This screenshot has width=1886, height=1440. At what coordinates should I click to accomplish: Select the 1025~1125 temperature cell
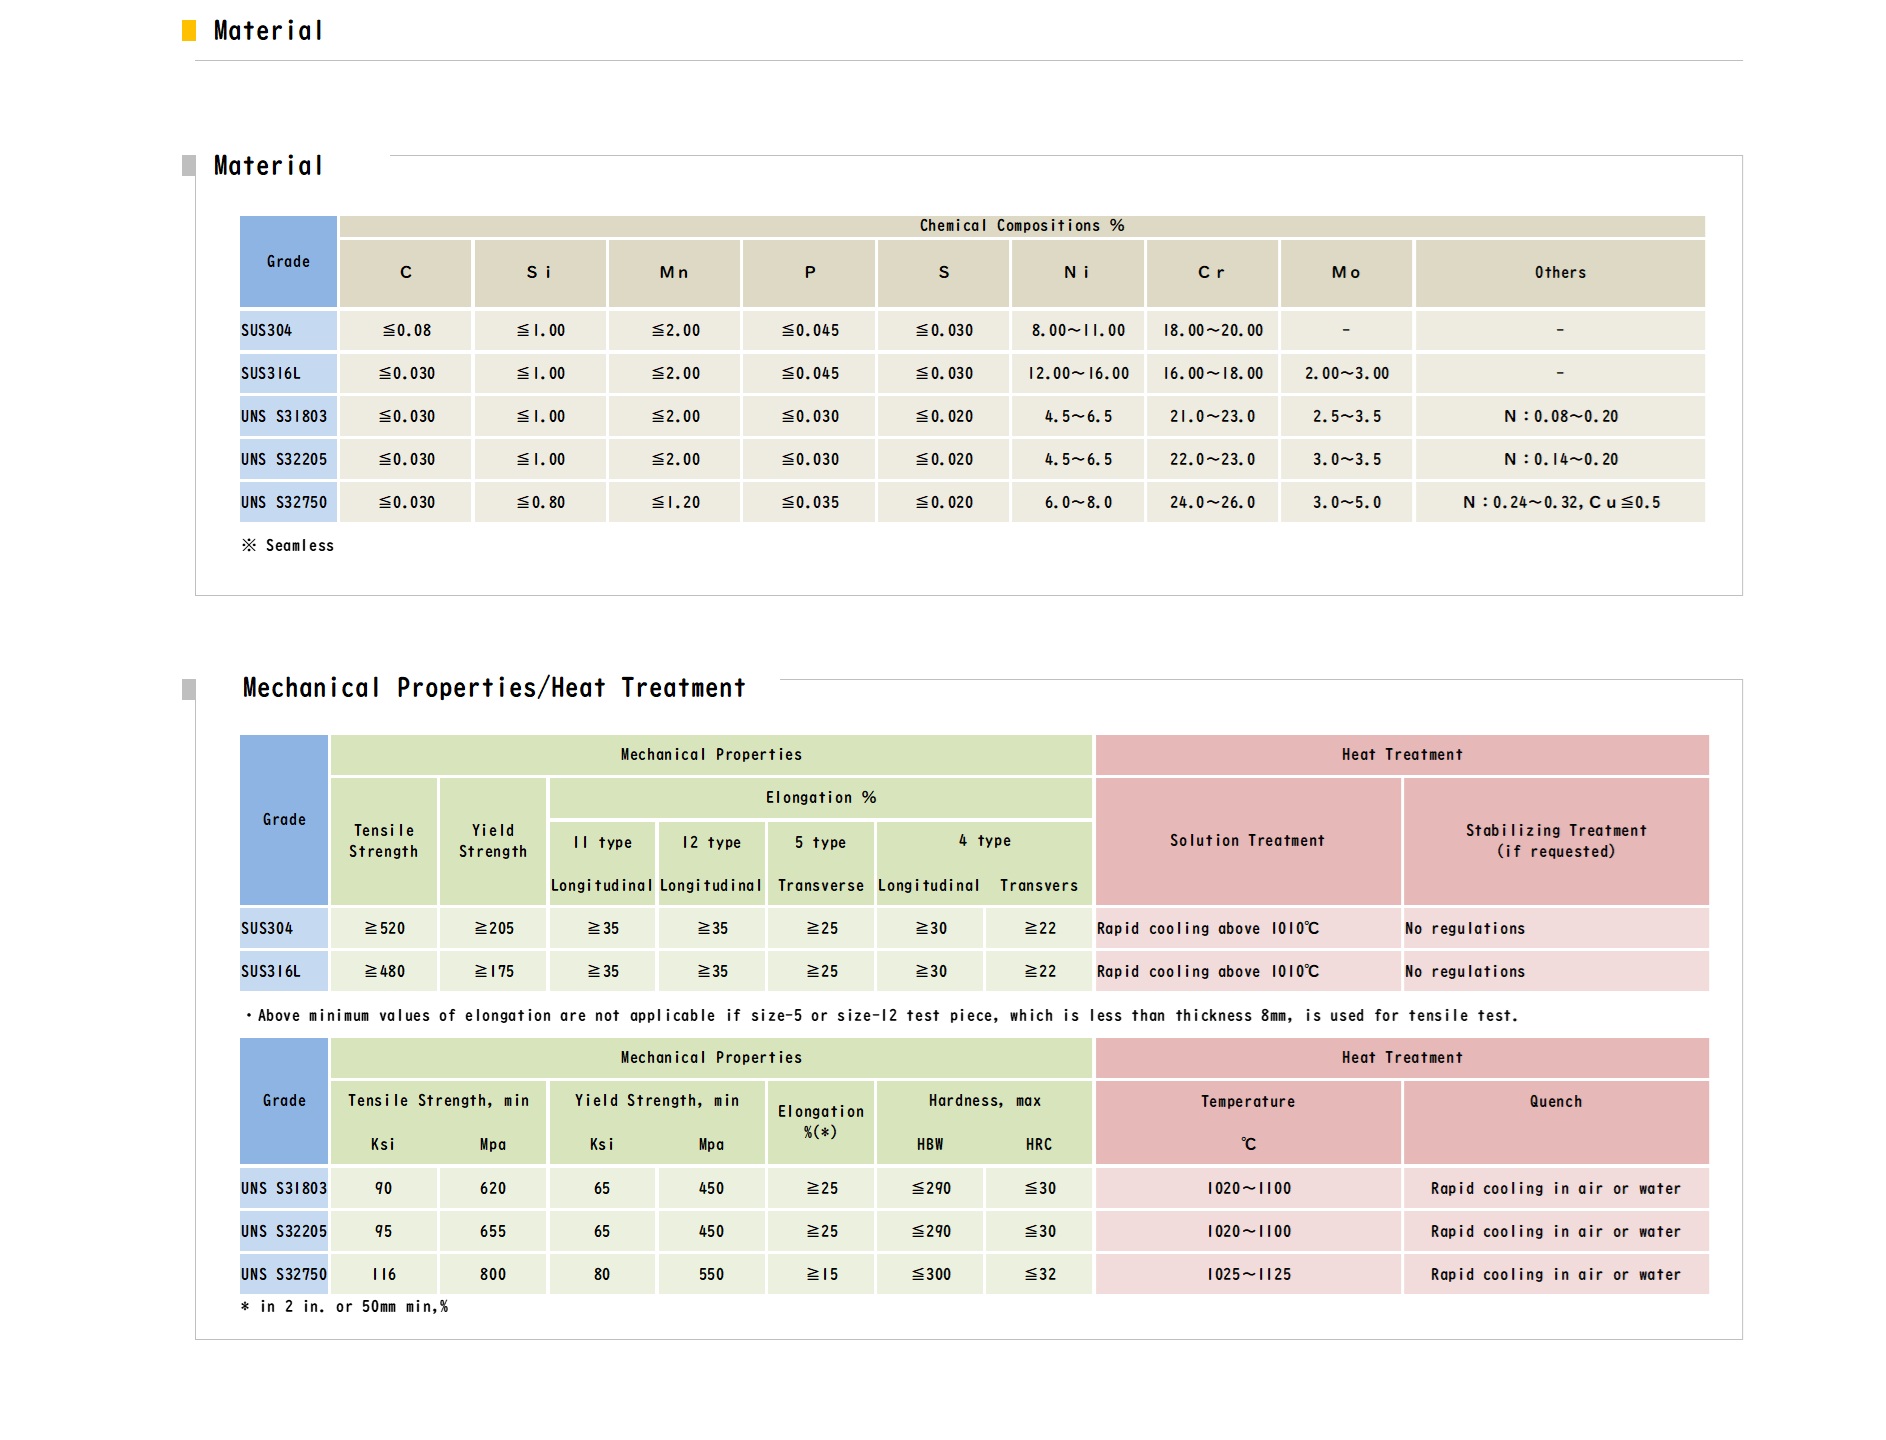(x=1248, y=1275)
